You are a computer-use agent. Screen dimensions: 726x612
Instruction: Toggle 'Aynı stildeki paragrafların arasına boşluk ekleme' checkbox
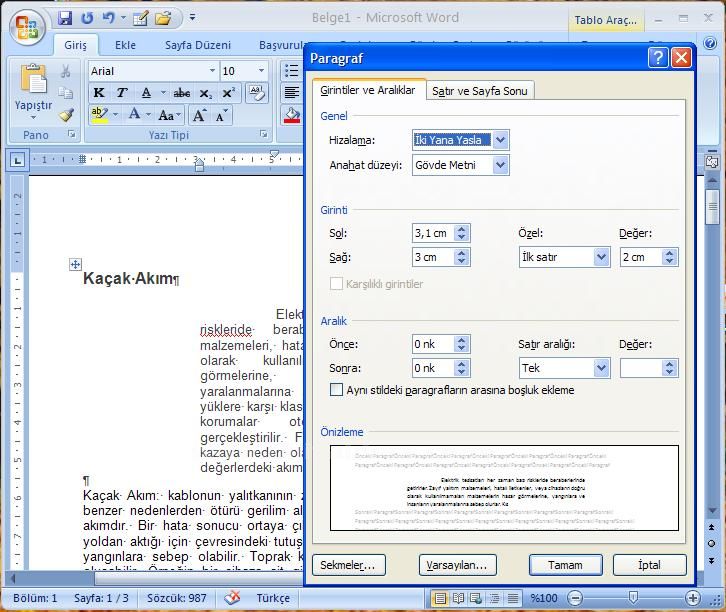click(337, 389)
